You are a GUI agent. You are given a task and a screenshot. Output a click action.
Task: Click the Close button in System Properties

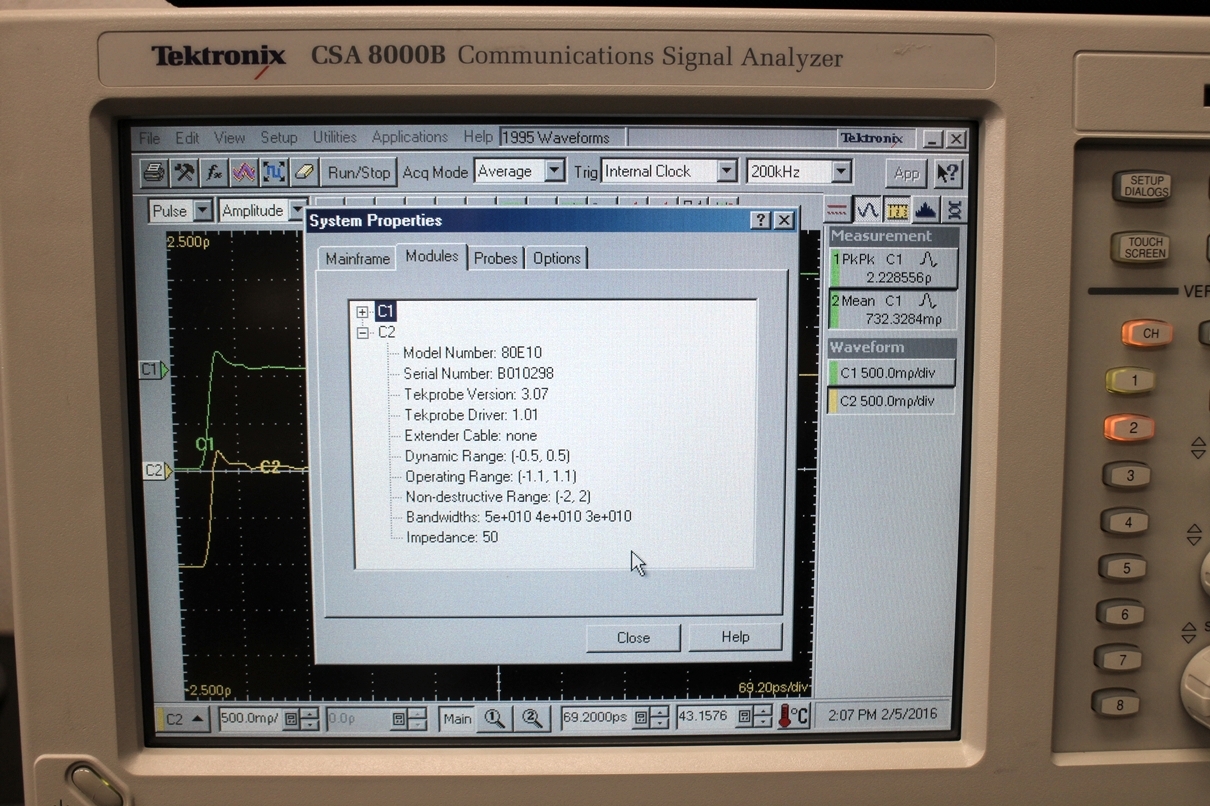[x=633, y=637]
